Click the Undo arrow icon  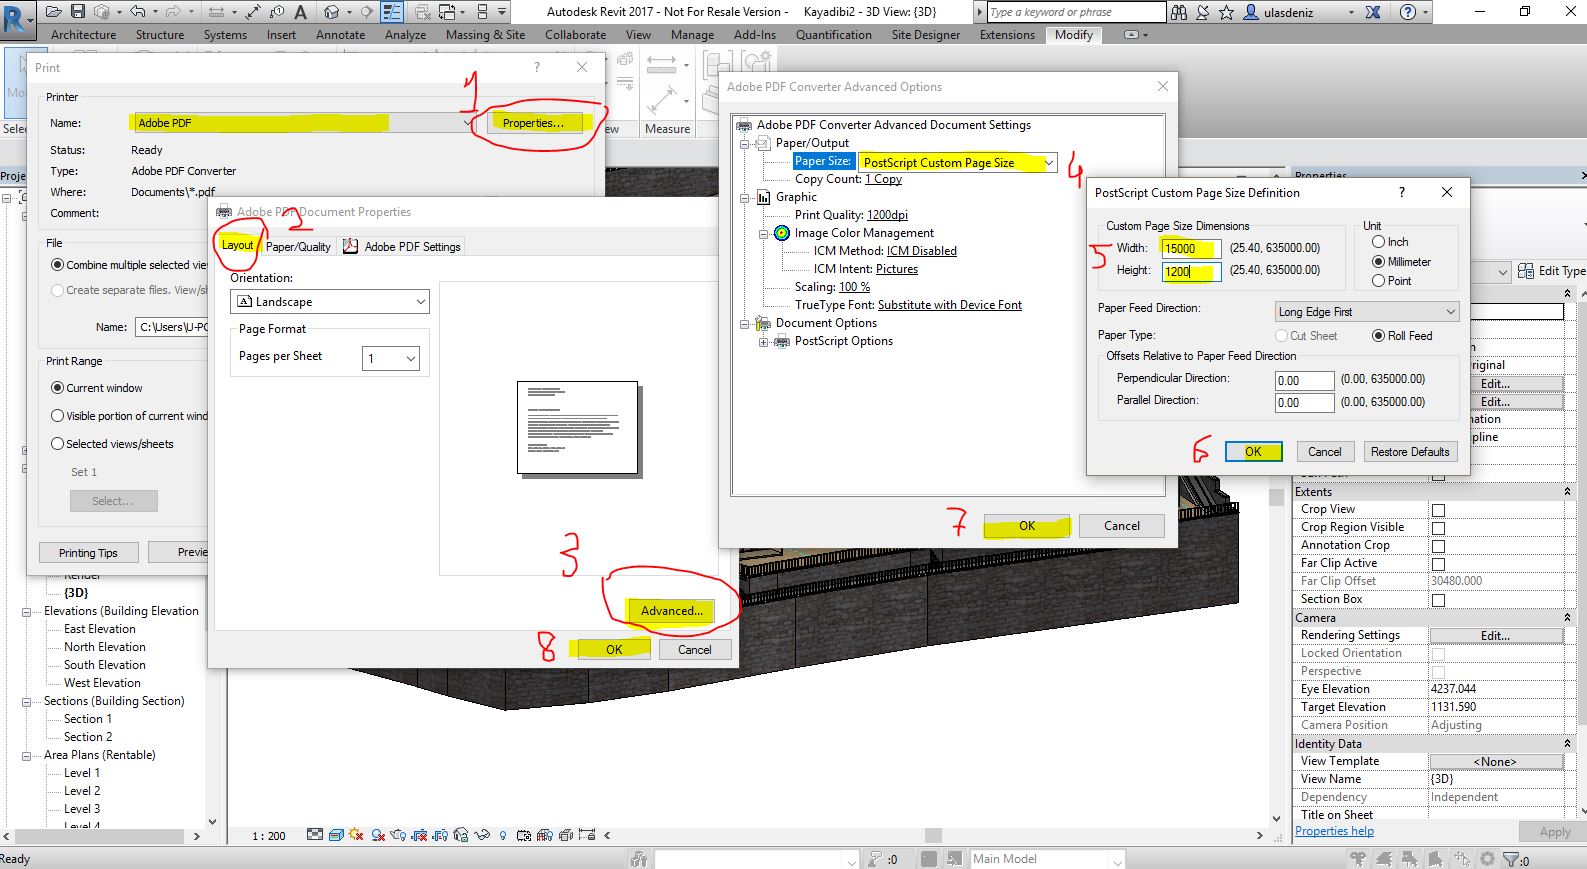click(x=138, y=12)
